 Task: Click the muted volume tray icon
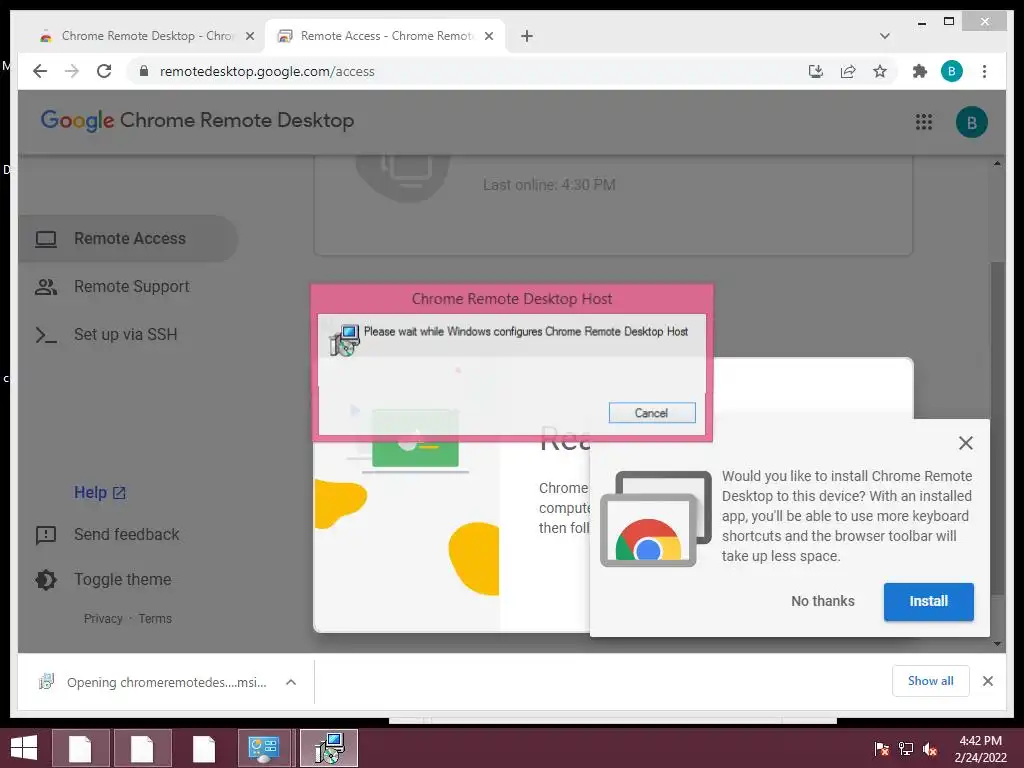click(930, 749)
